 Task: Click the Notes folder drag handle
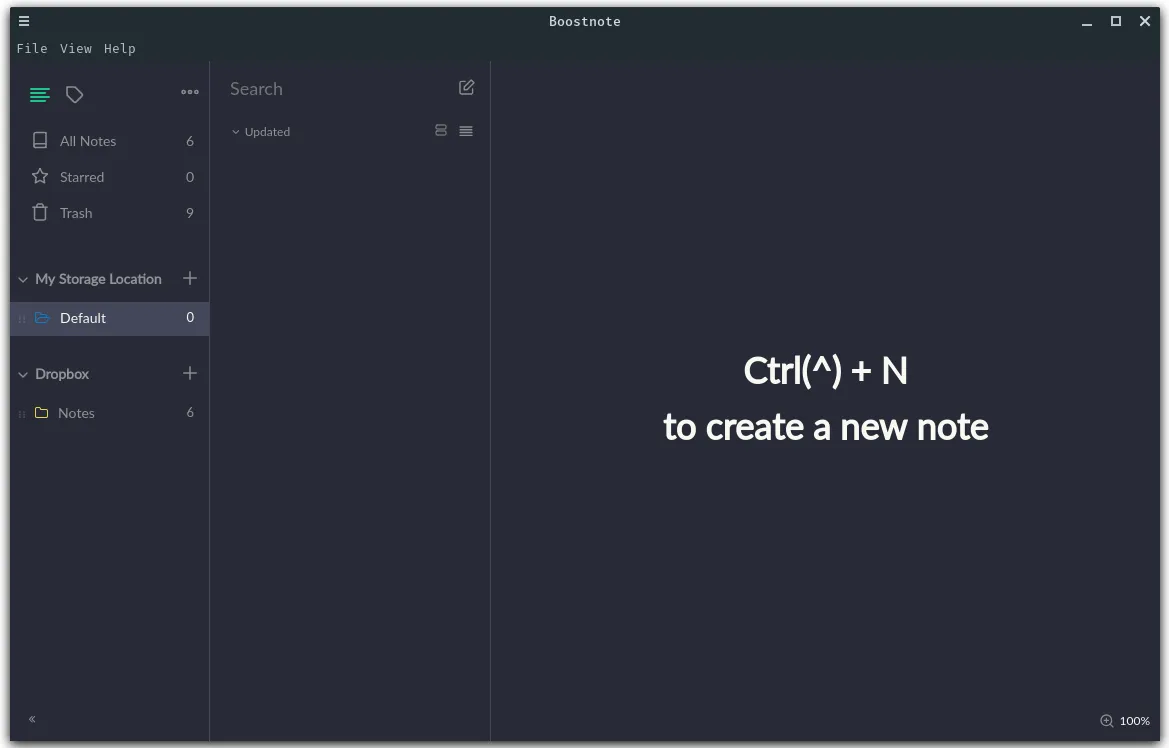(22, 414)
